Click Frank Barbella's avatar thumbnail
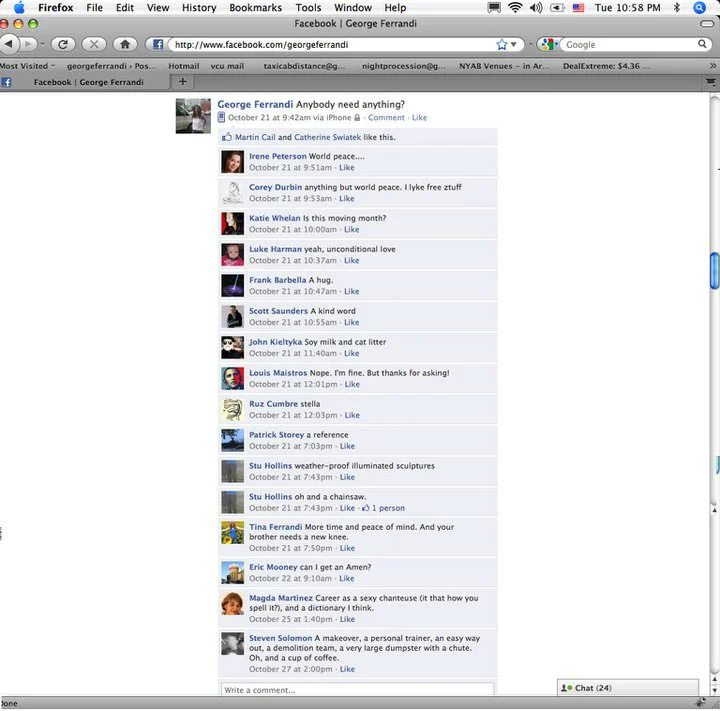 [233, 285]
